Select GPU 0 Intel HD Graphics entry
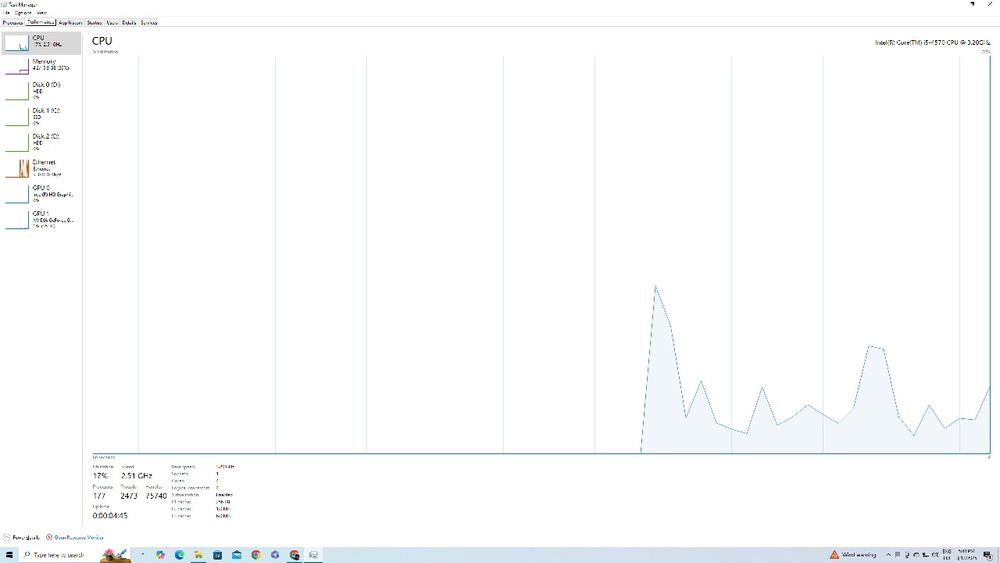Image resolution: width=1000 pixels, height=563 pixels. click(41, 193)
